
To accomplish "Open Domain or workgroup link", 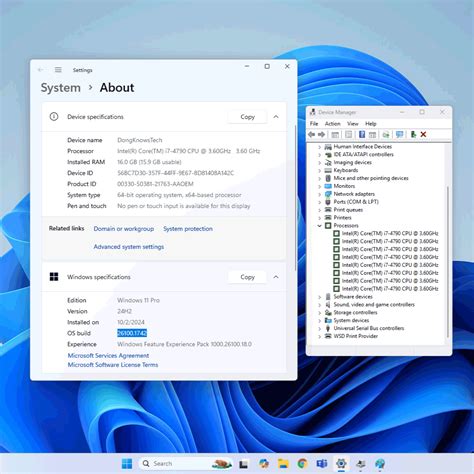I will pyautogui.click(x=124, y=229).
